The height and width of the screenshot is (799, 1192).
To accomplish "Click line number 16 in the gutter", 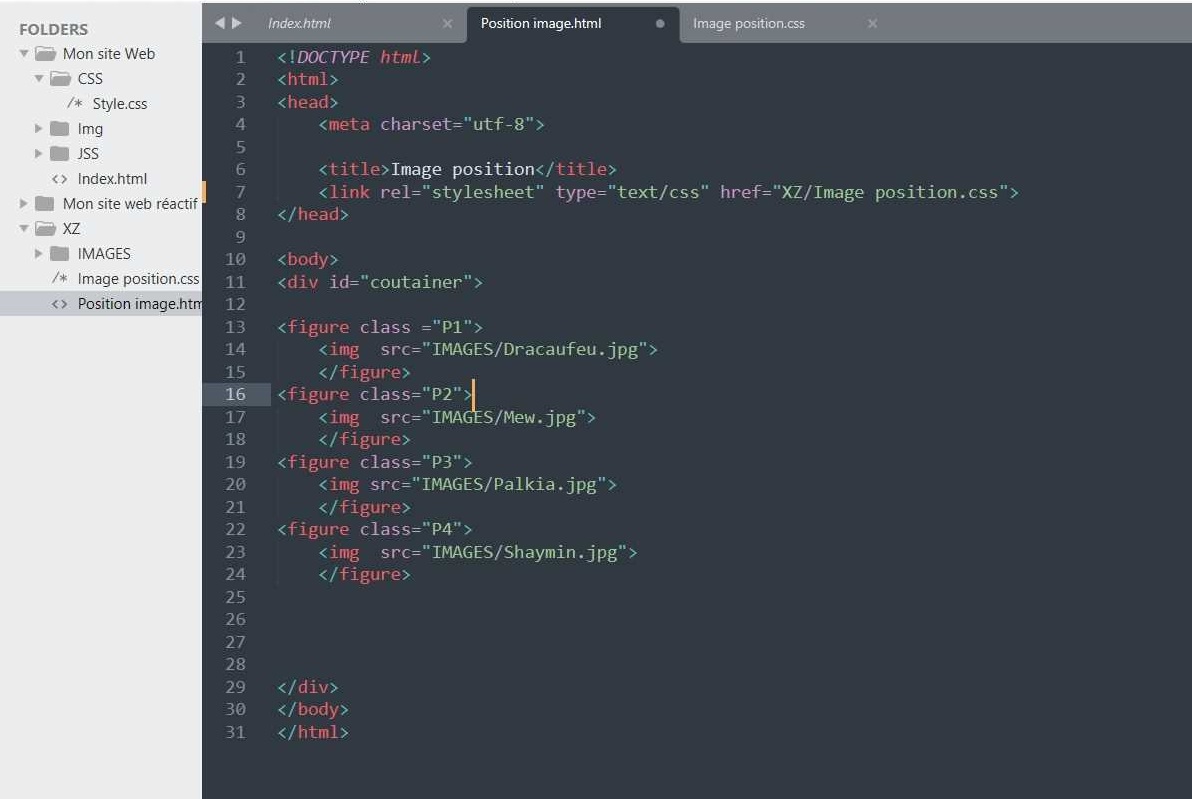I will (236, 395).
